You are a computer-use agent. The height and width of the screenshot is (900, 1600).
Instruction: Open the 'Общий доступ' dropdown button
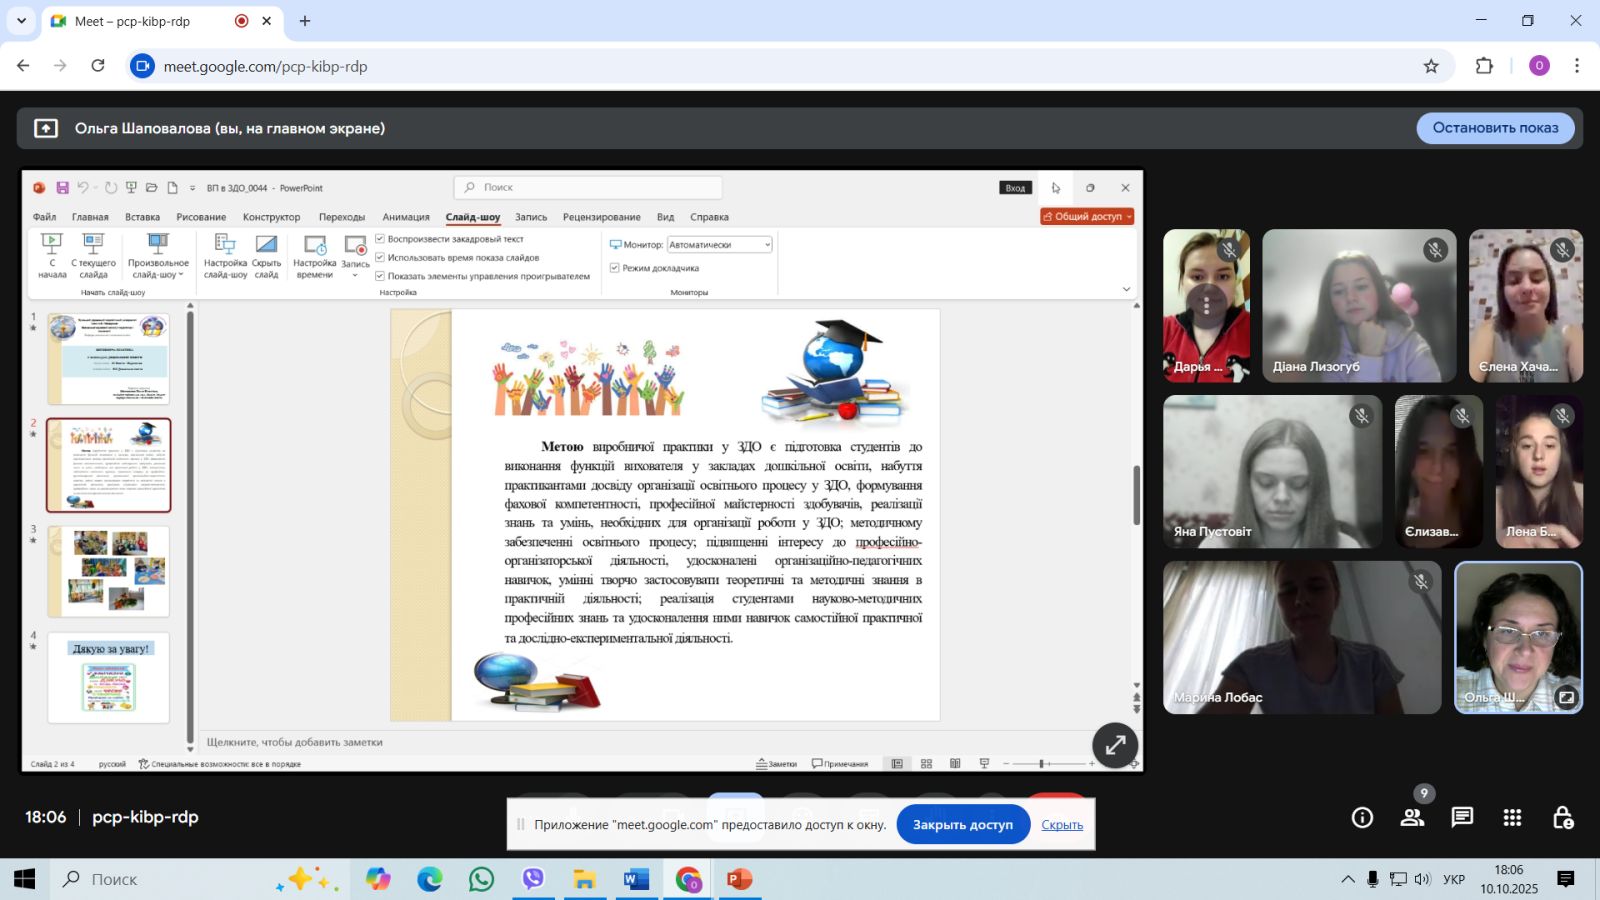pos(1087,217)
